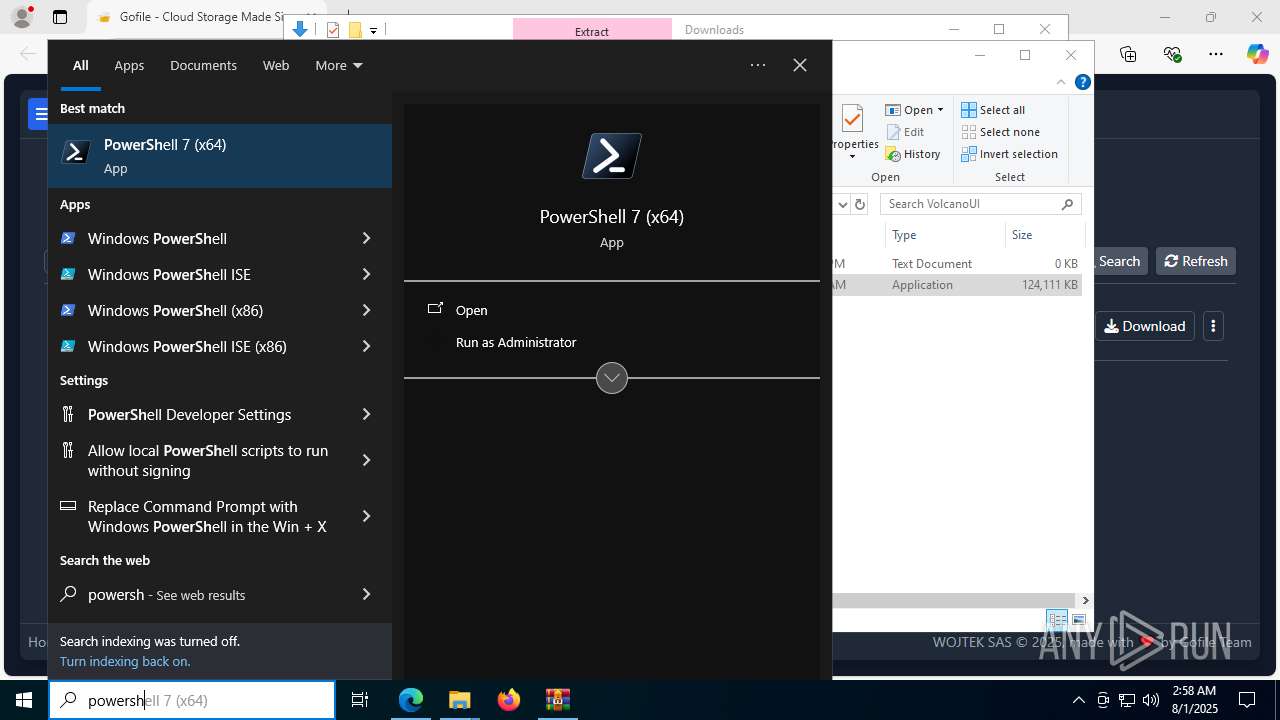Open the More filter dropdown

click(339, 65)
